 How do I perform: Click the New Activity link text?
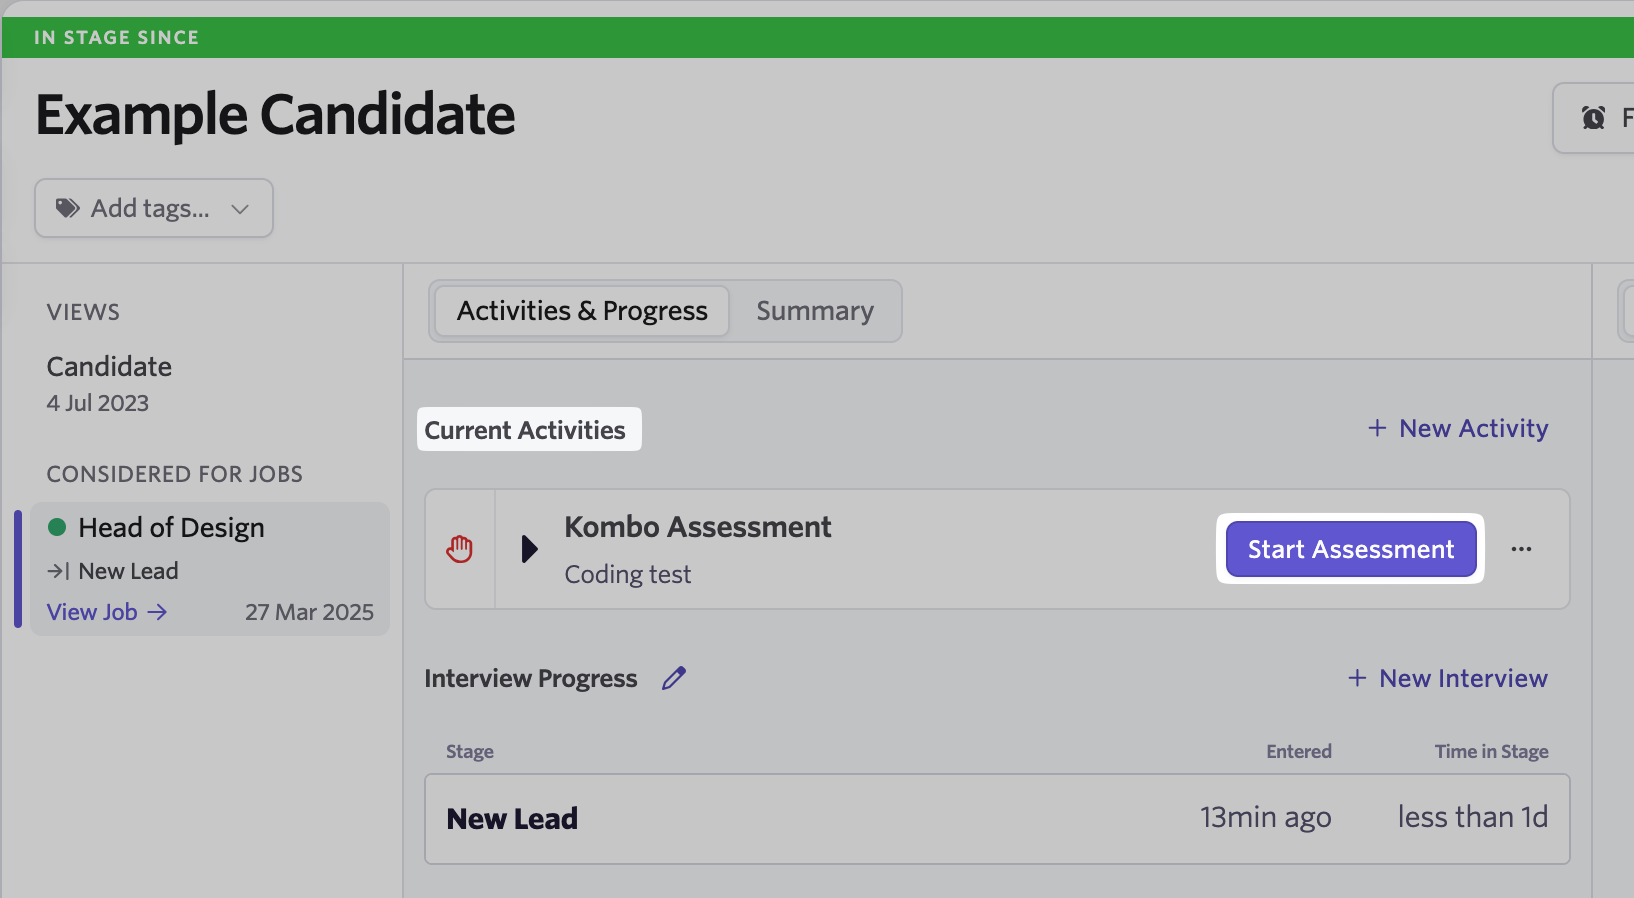[x=1474, y=428]
